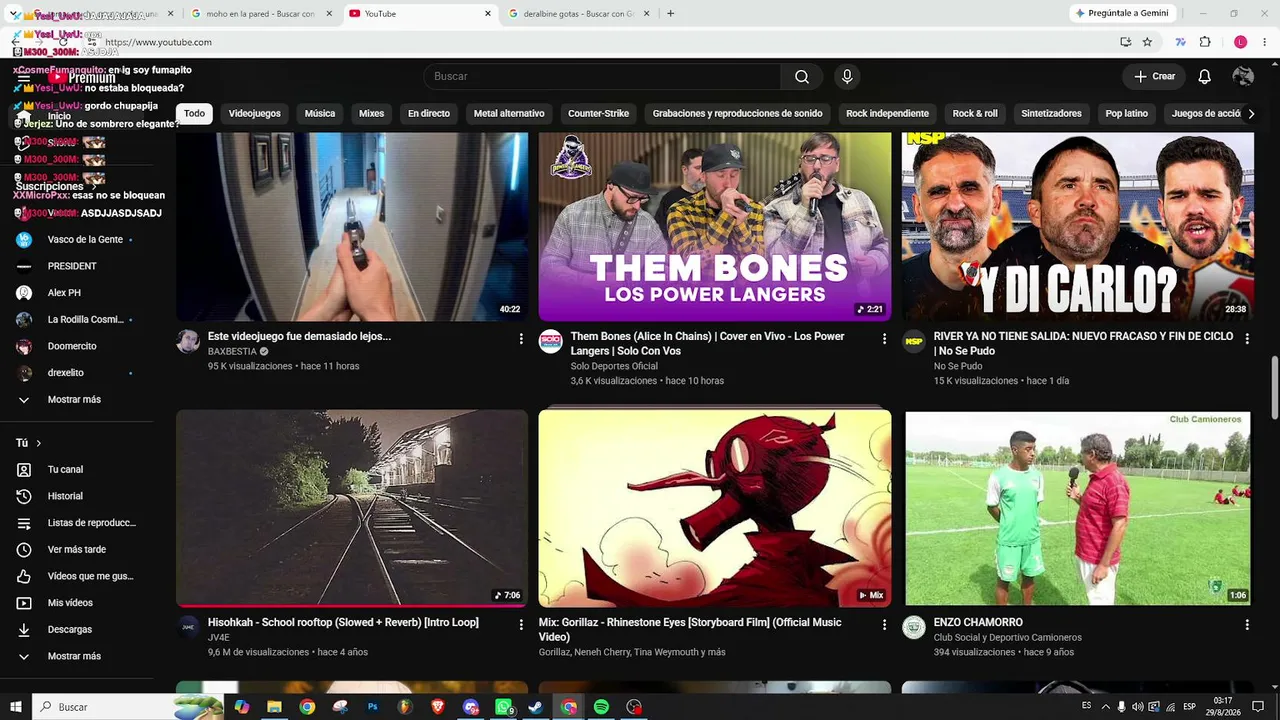Screen dimensions: 1280x720
Task: Click Pregúntale a Gemini button
Action: click(x=1121, y=14)
